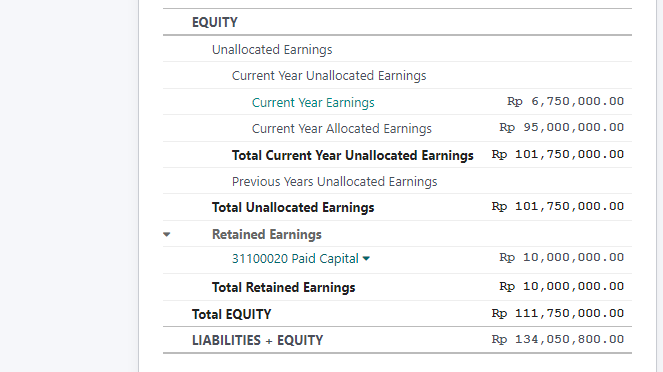Viewport: 663px width, 372px height.
Task: Open the Paid Capital account dropdown caret
Action: [366, 259]
